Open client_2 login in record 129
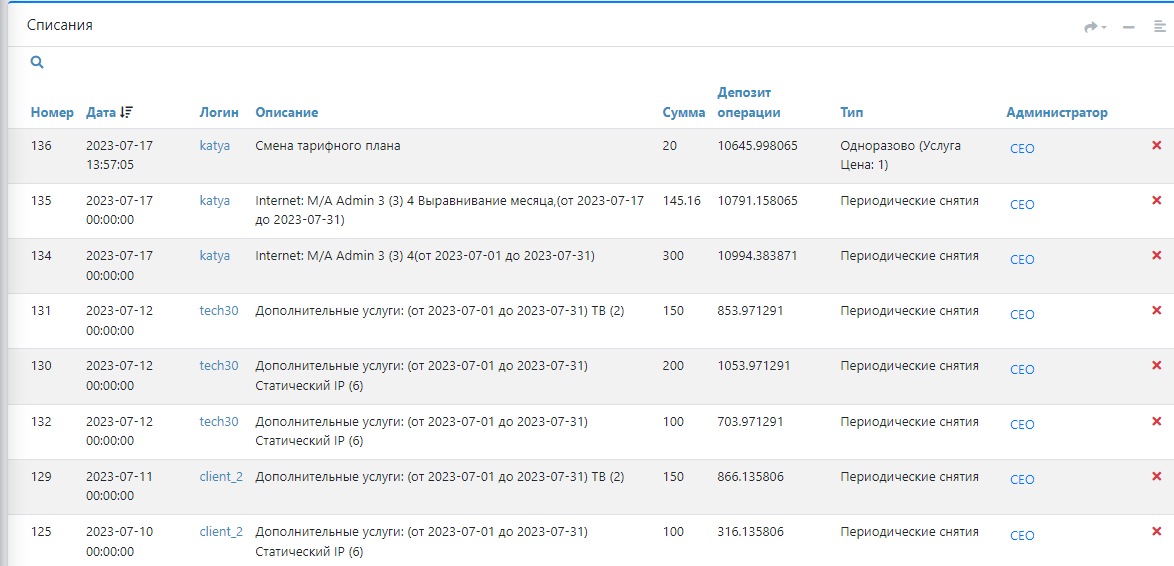 point(221,476)
